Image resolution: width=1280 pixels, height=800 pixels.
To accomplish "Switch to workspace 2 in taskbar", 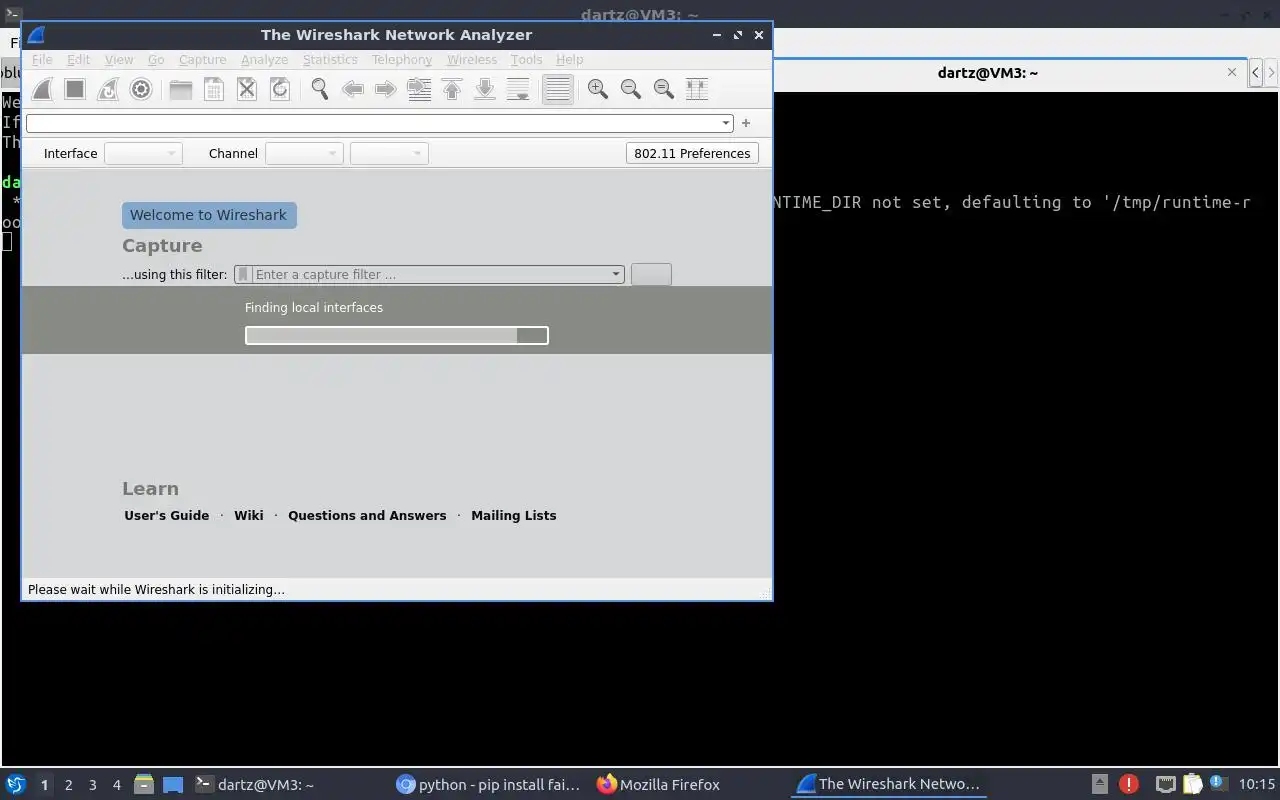I will (69, 785).
